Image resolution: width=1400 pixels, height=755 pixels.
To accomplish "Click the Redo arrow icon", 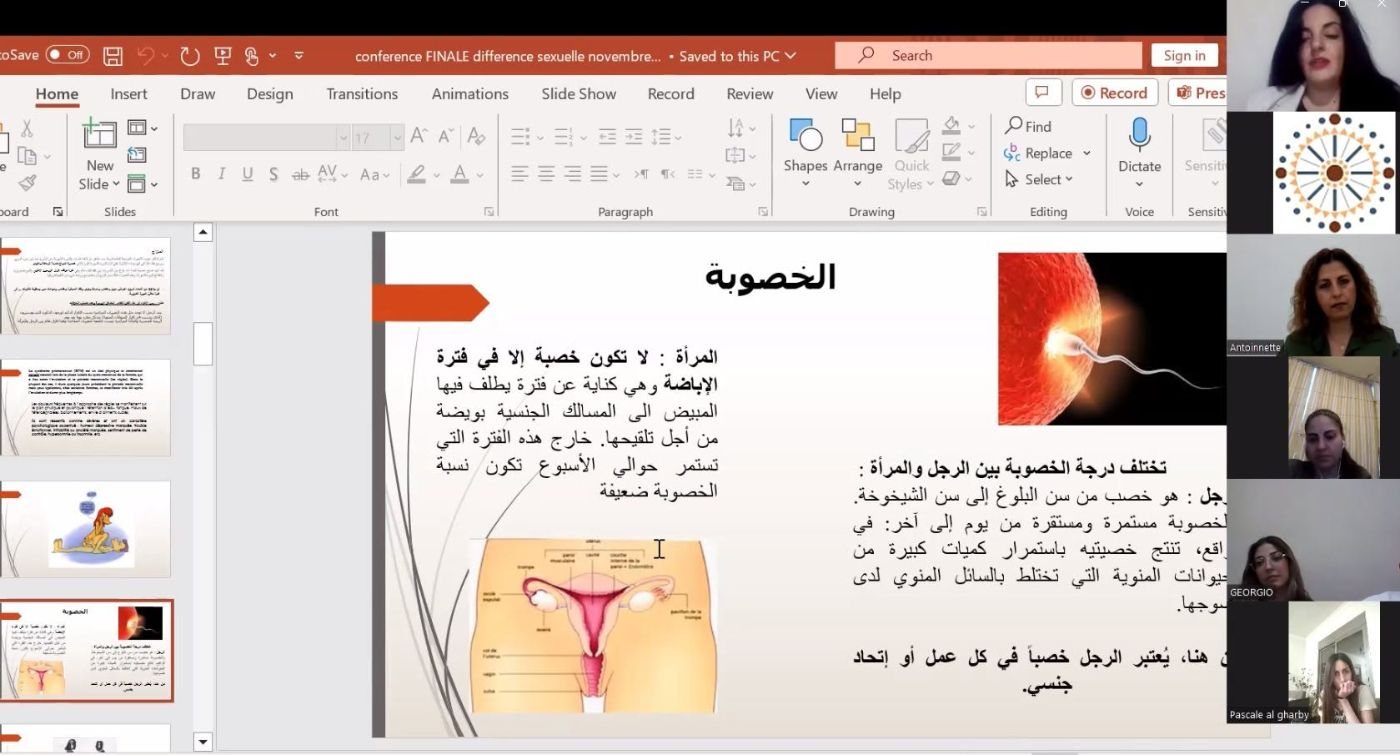I will (190, 56).
